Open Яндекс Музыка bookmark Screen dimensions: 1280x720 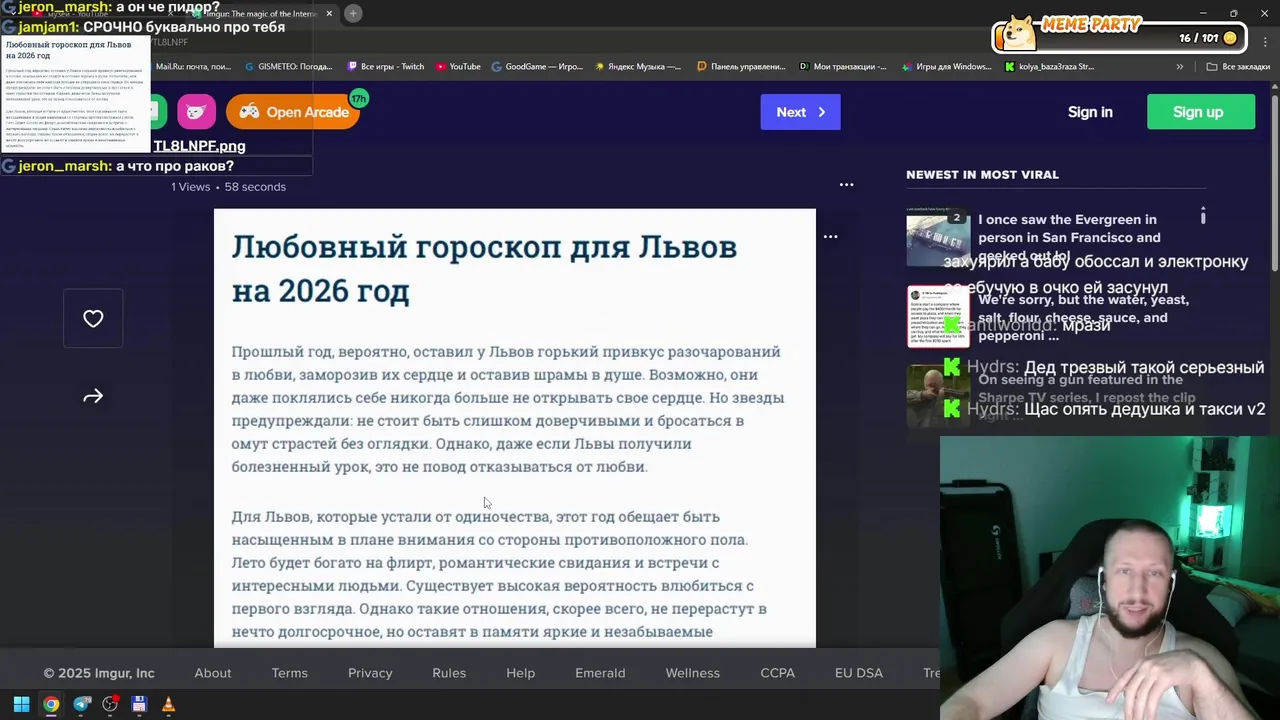click(x=638, y=67)
